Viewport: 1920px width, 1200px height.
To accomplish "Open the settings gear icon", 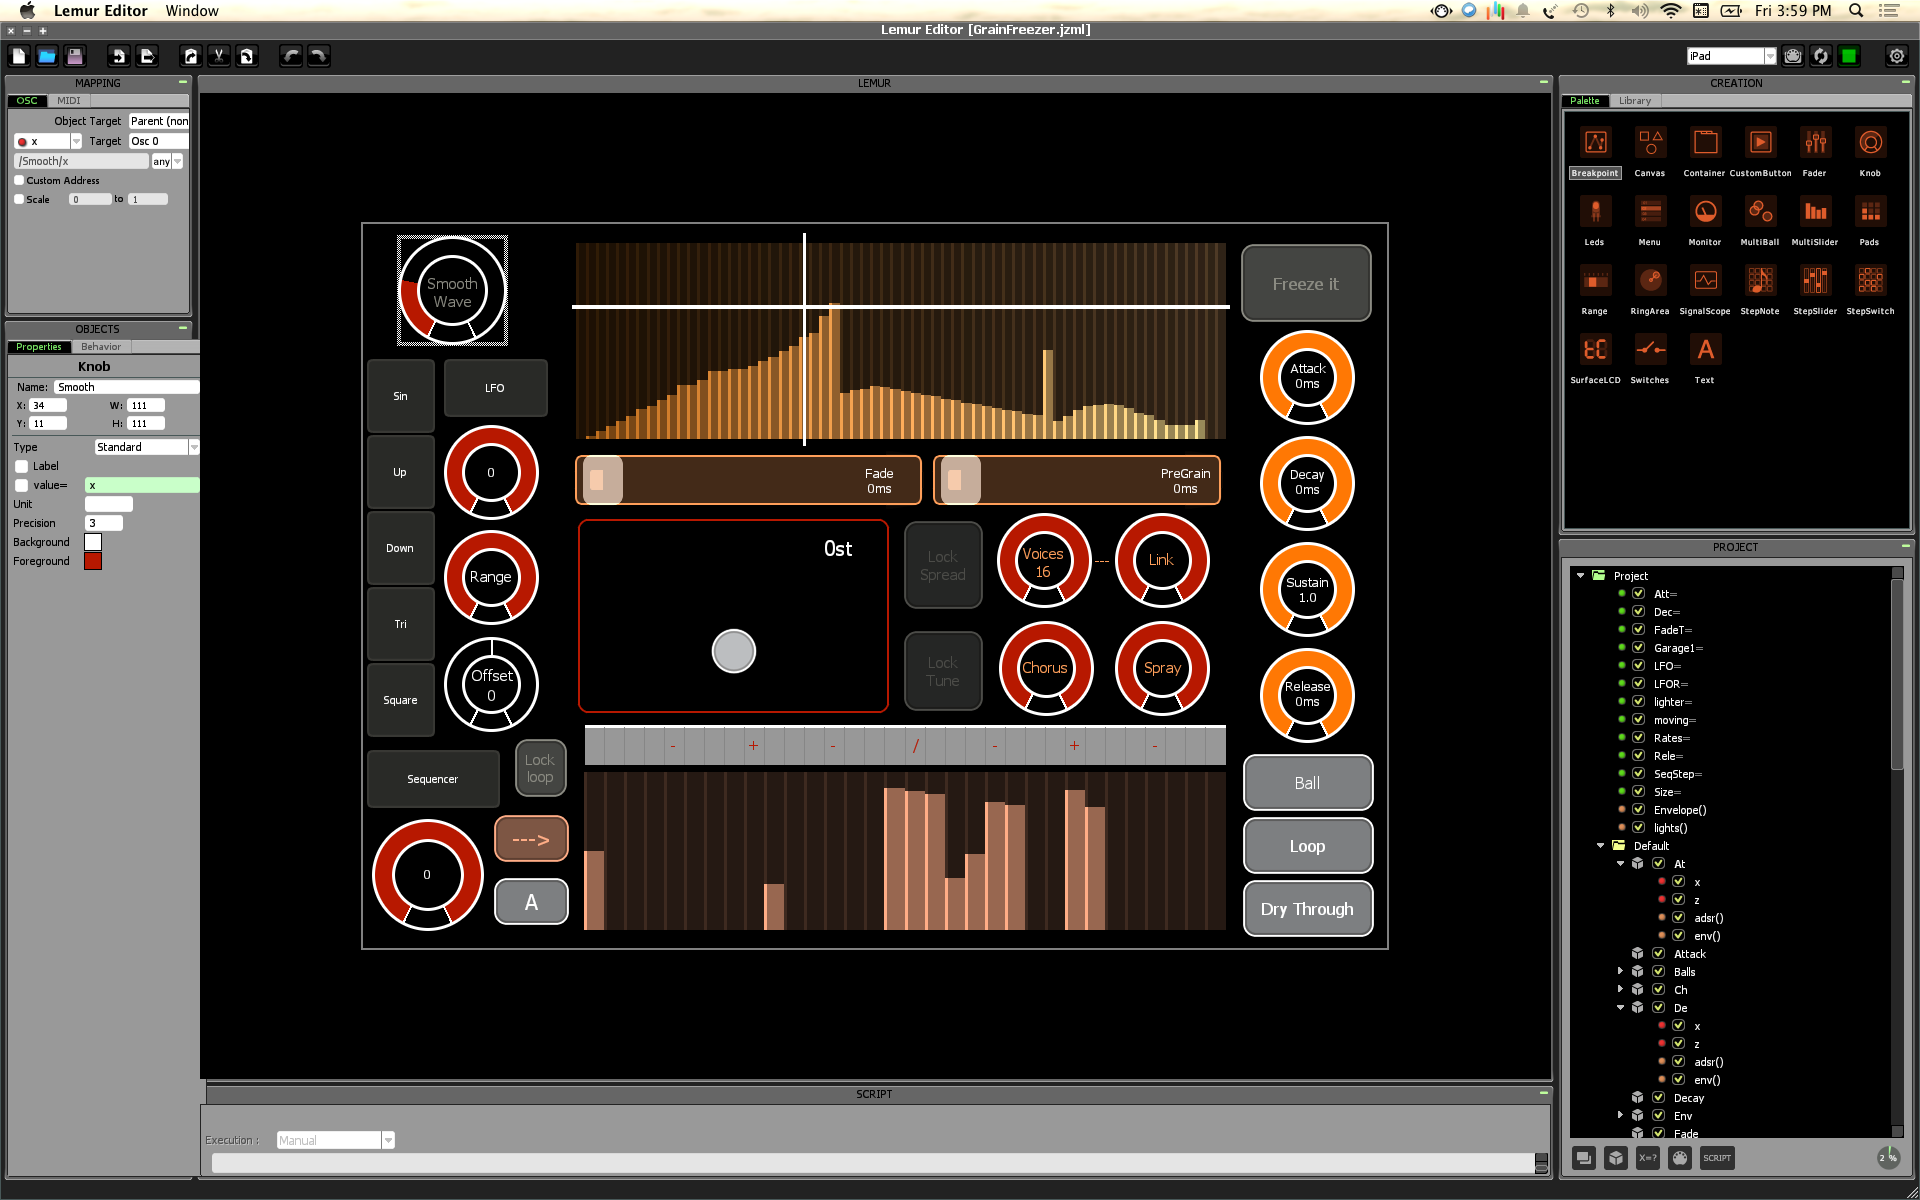I will (x=1896, y=56).
